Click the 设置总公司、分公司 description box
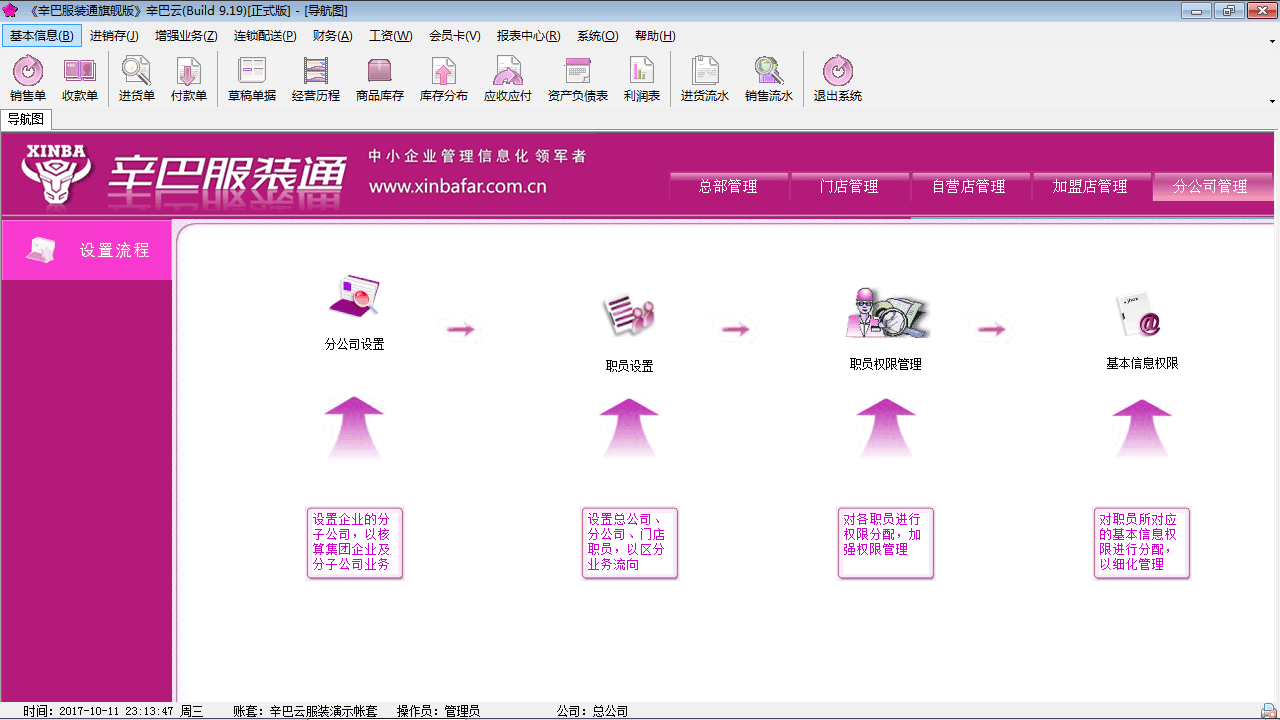The width and height of the screenshot is (1280, 720). [x=630, y=543]
